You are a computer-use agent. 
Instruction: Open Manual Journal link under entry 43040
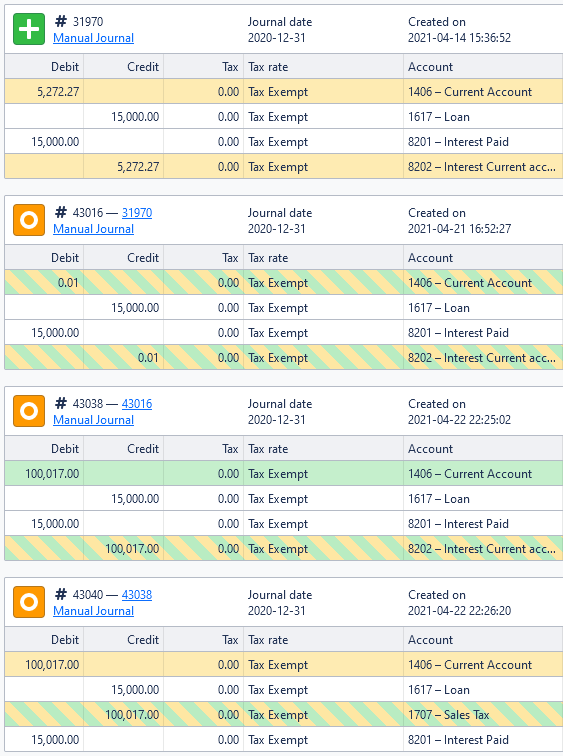tap(94, 611)
